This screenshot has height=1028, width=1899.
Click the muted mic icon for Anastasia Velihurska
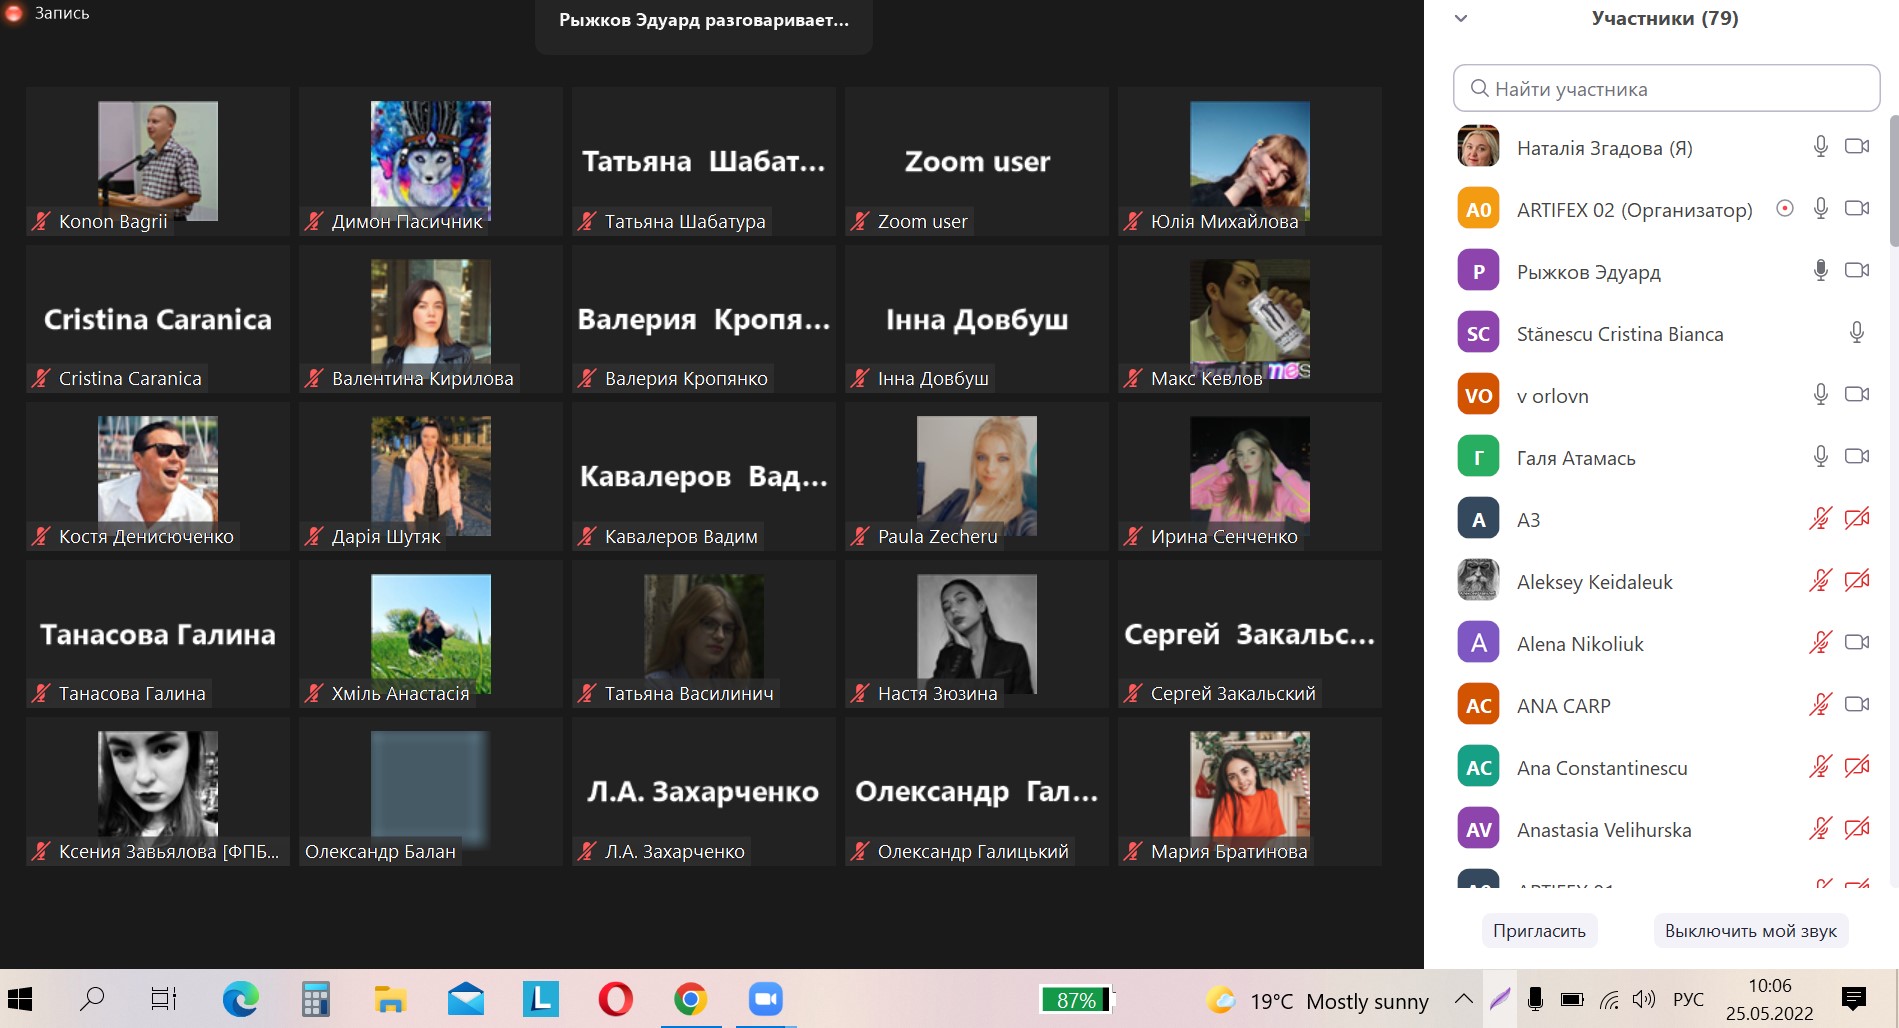pyautogui.click(x=1820, y=829)
